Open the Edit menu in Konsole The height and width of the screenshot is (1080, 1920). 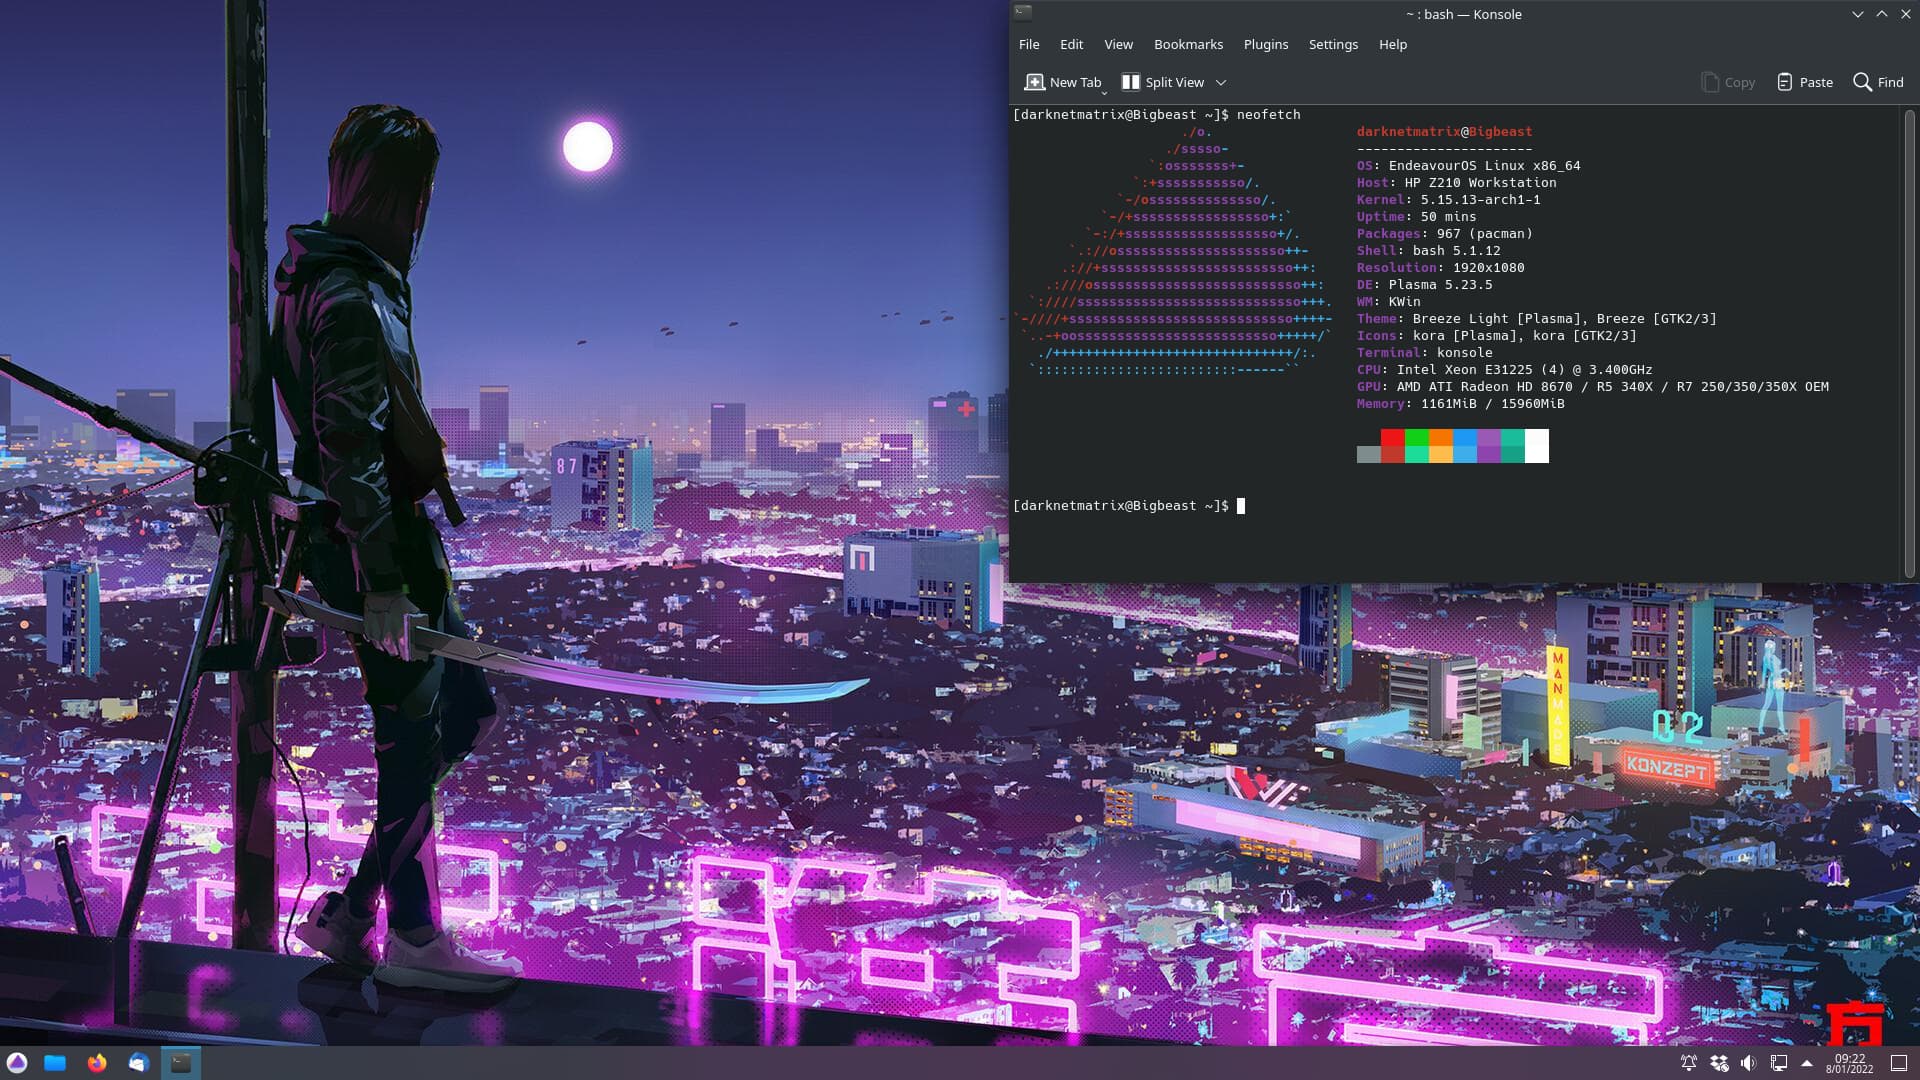(1071, 44)
